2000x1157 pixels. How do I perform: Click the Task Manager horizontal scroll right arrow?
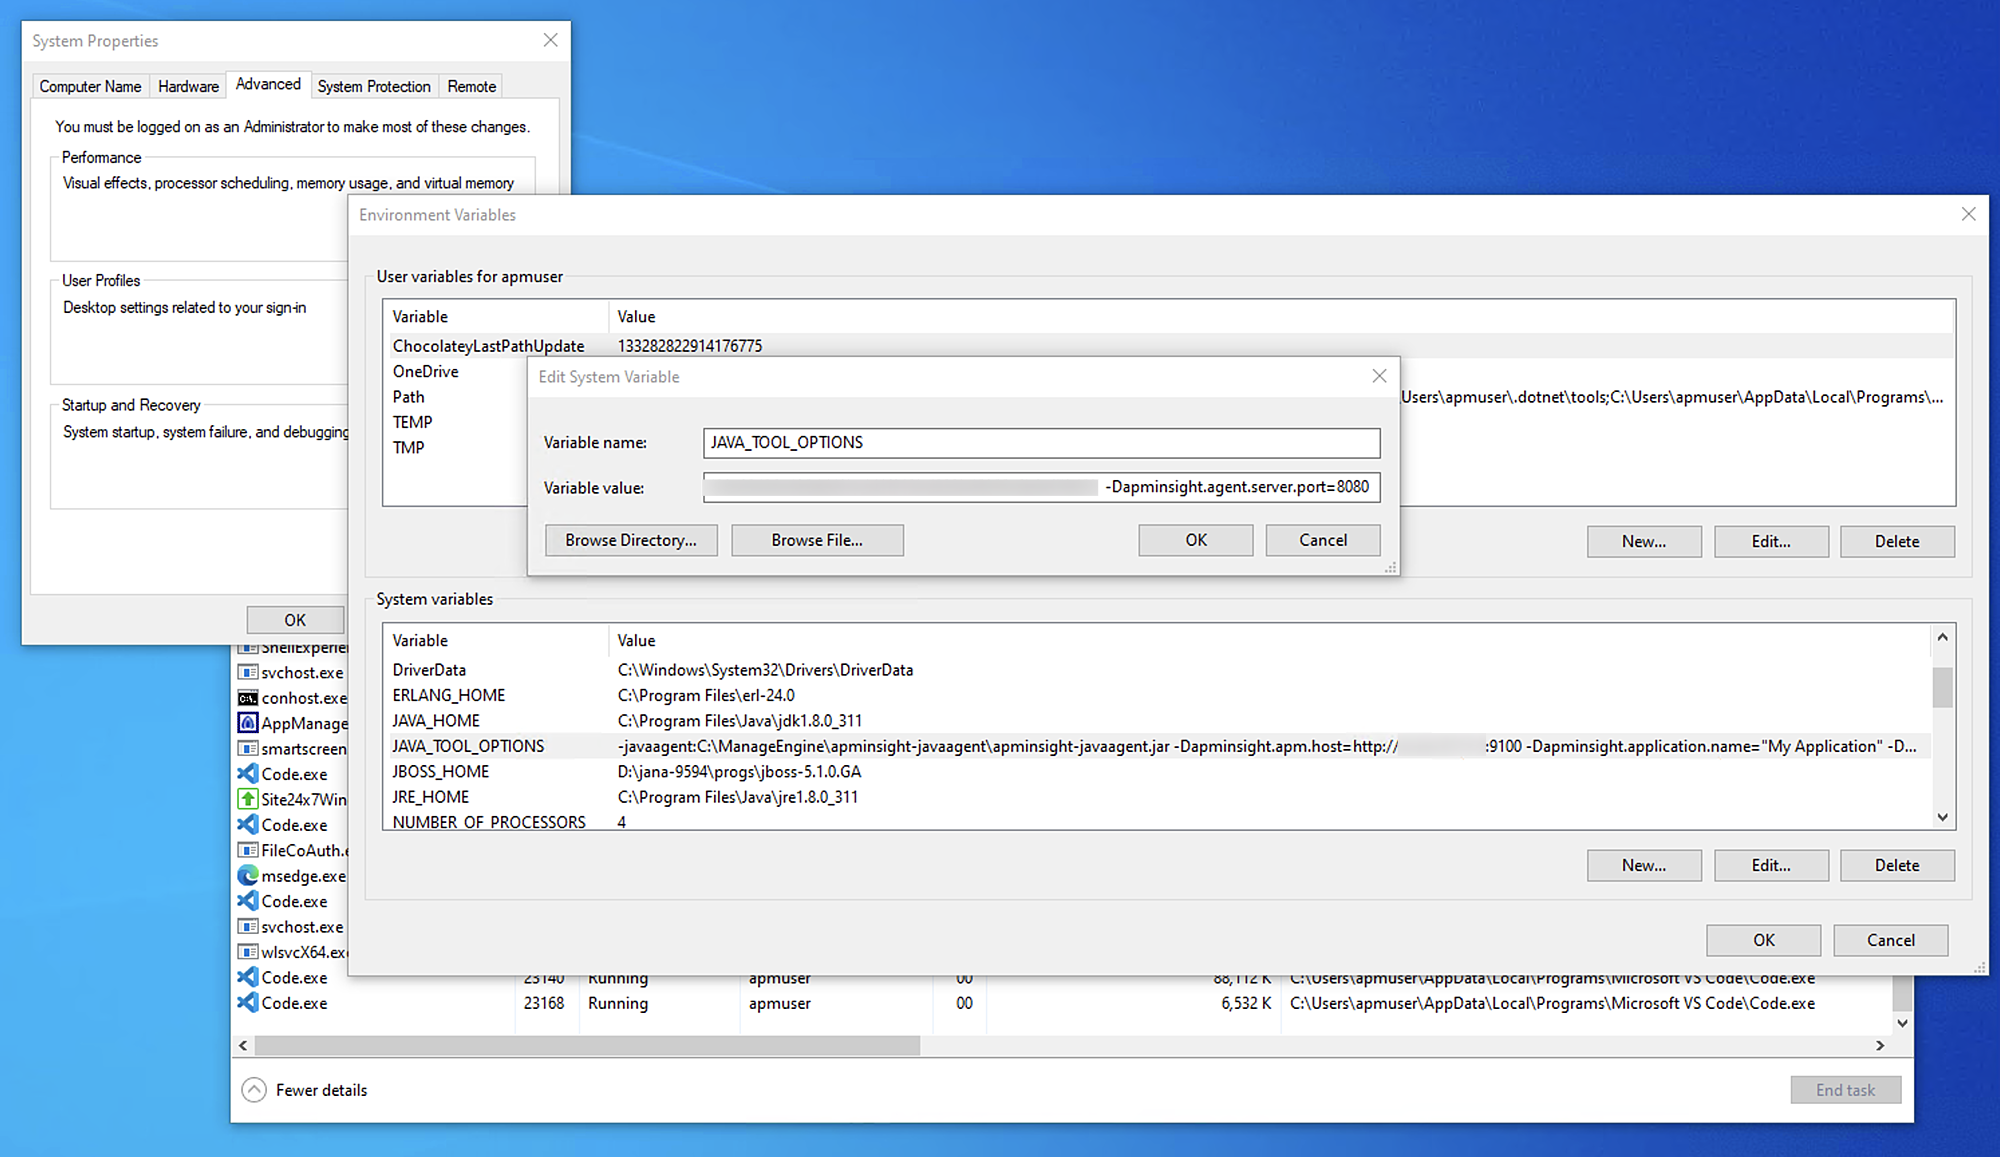[1880, 1045]
